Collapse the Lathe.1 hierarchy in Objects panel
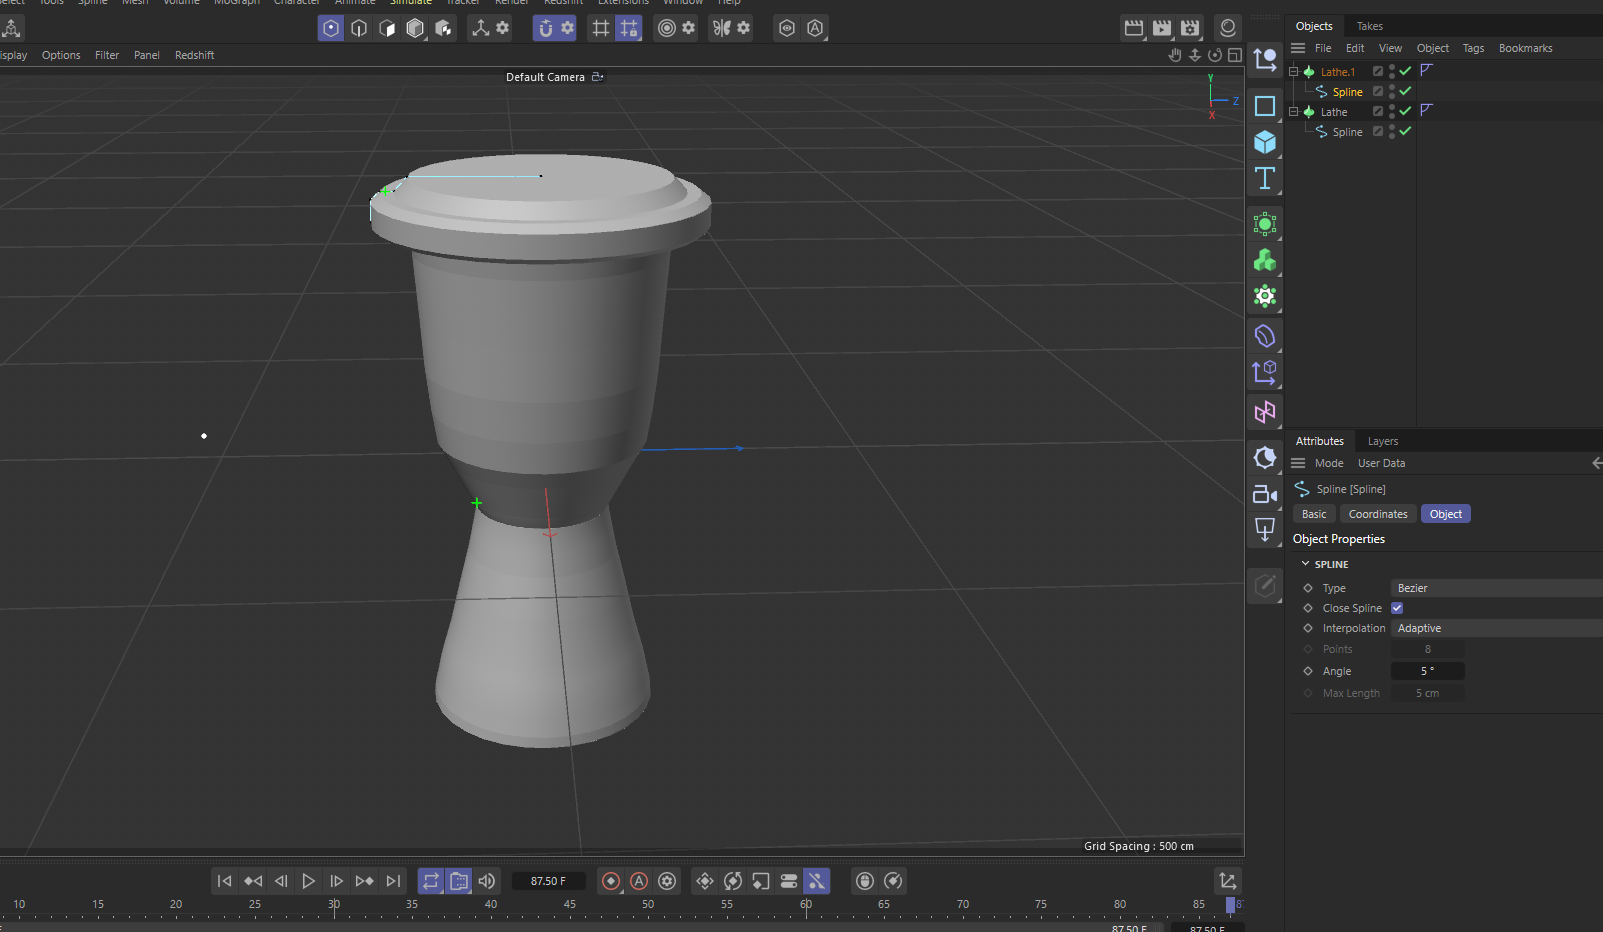This screenshot has height=932, width=1603. (1293, 71)
